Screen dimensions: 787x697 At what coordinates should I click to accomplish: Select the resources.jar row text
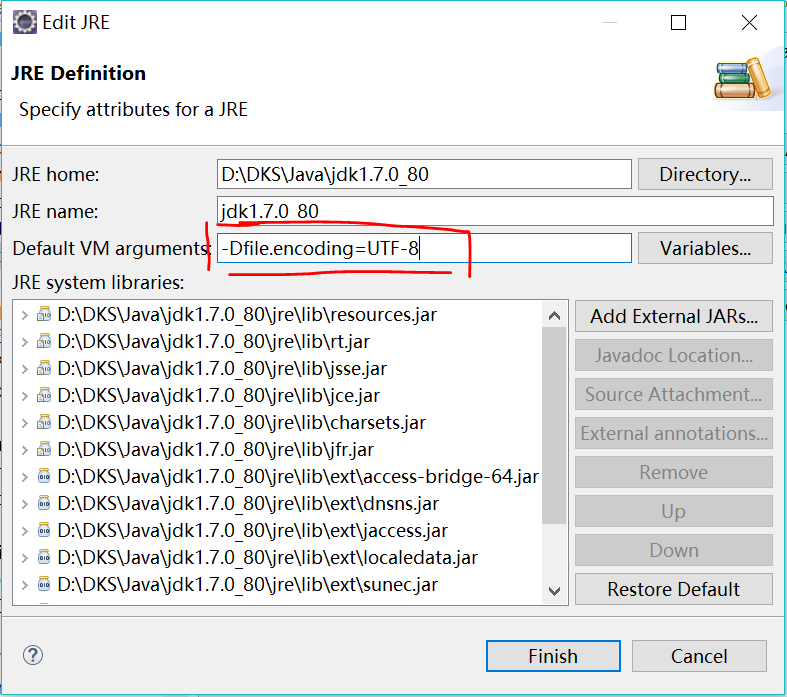tap(247, 315)
